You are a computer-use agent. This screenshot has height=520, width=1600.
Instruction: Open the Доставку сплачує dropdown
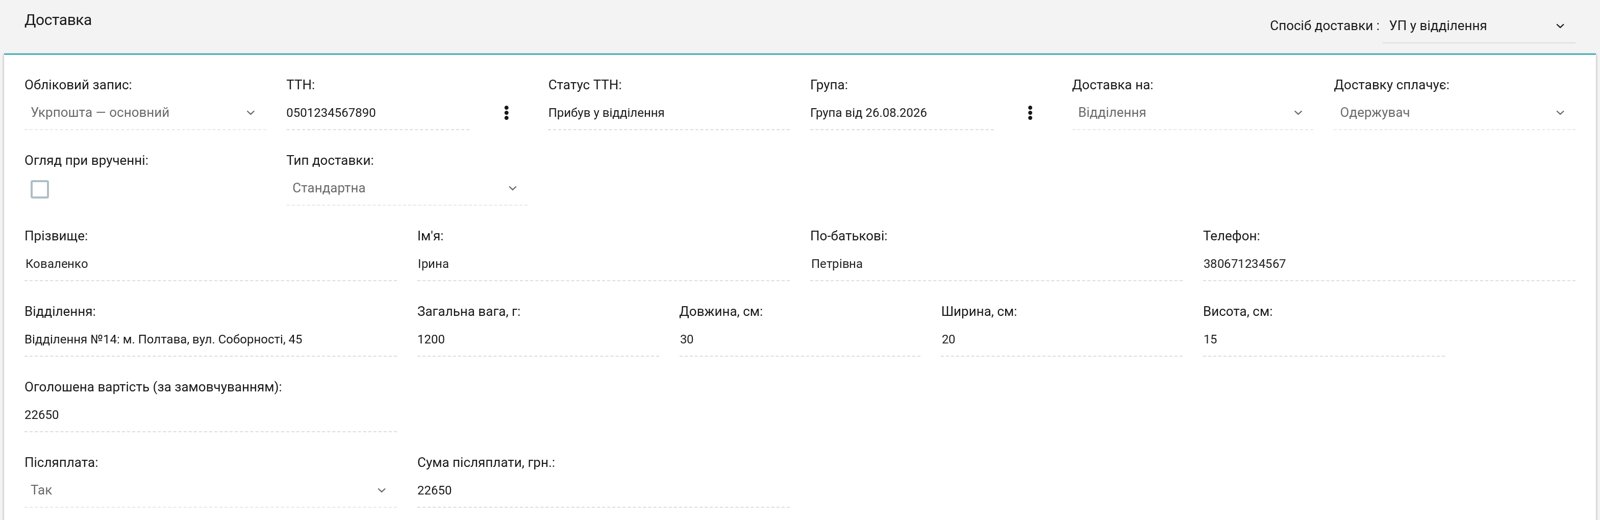(x=1454, y=113)
